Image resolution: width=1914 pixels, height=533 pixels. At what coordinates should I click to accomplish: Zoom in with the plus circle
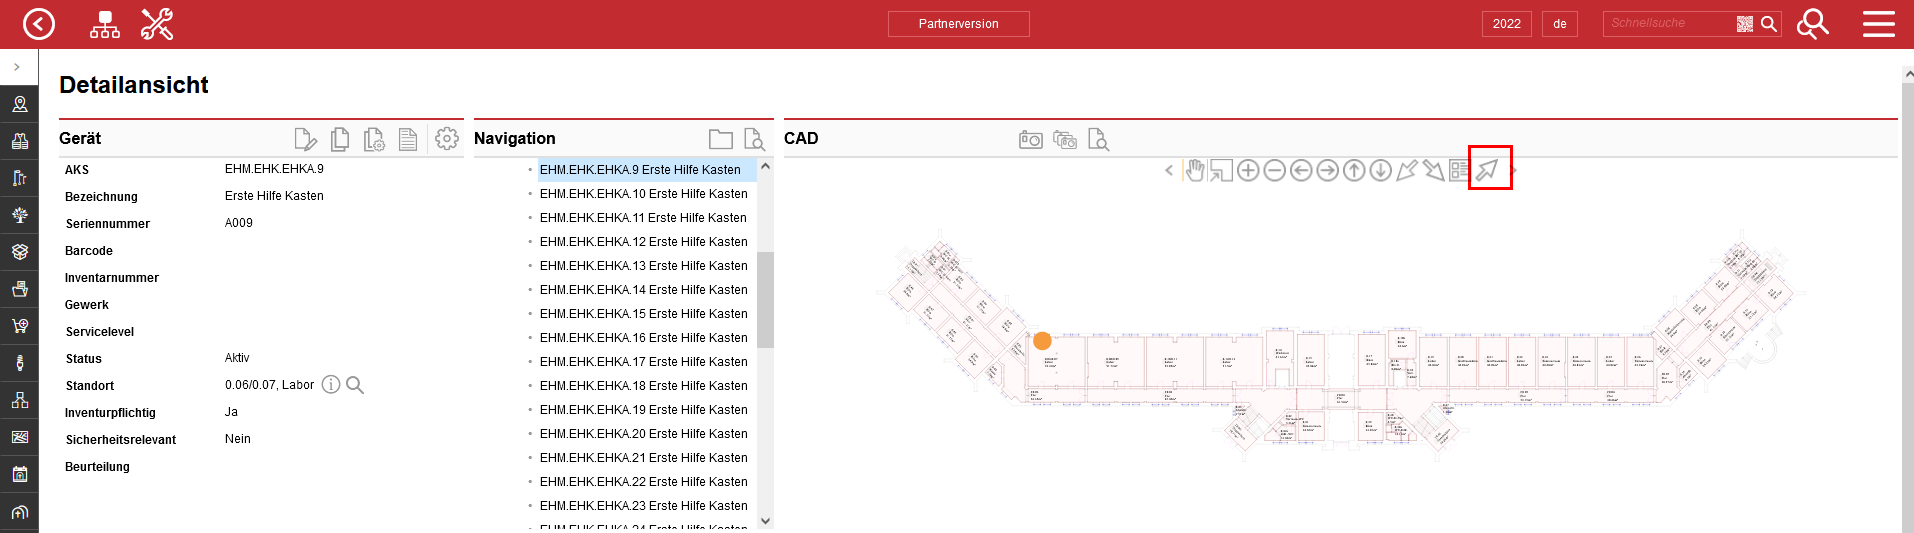[1248, 170]
